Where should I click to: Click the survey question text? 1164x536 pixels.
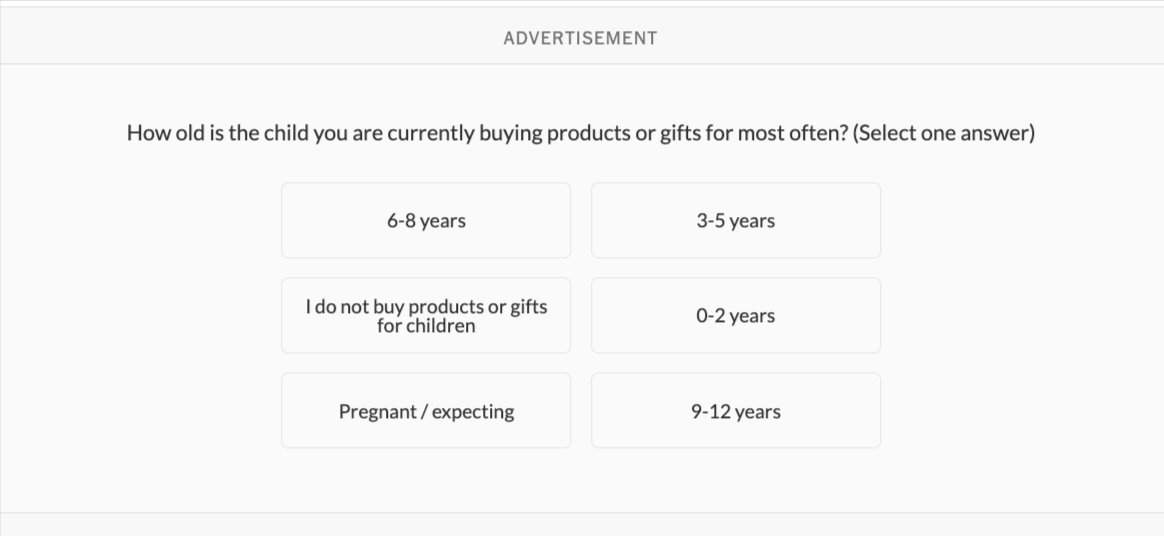point(580,133)
